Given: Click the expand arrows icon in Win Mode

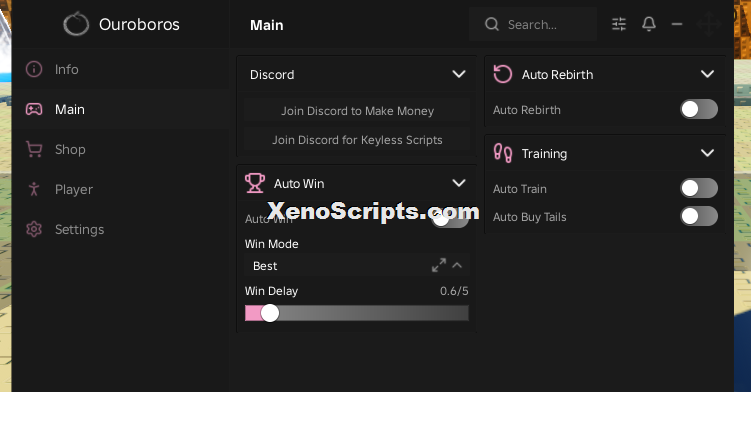Looking at the screenshot, I should (439, 265).
